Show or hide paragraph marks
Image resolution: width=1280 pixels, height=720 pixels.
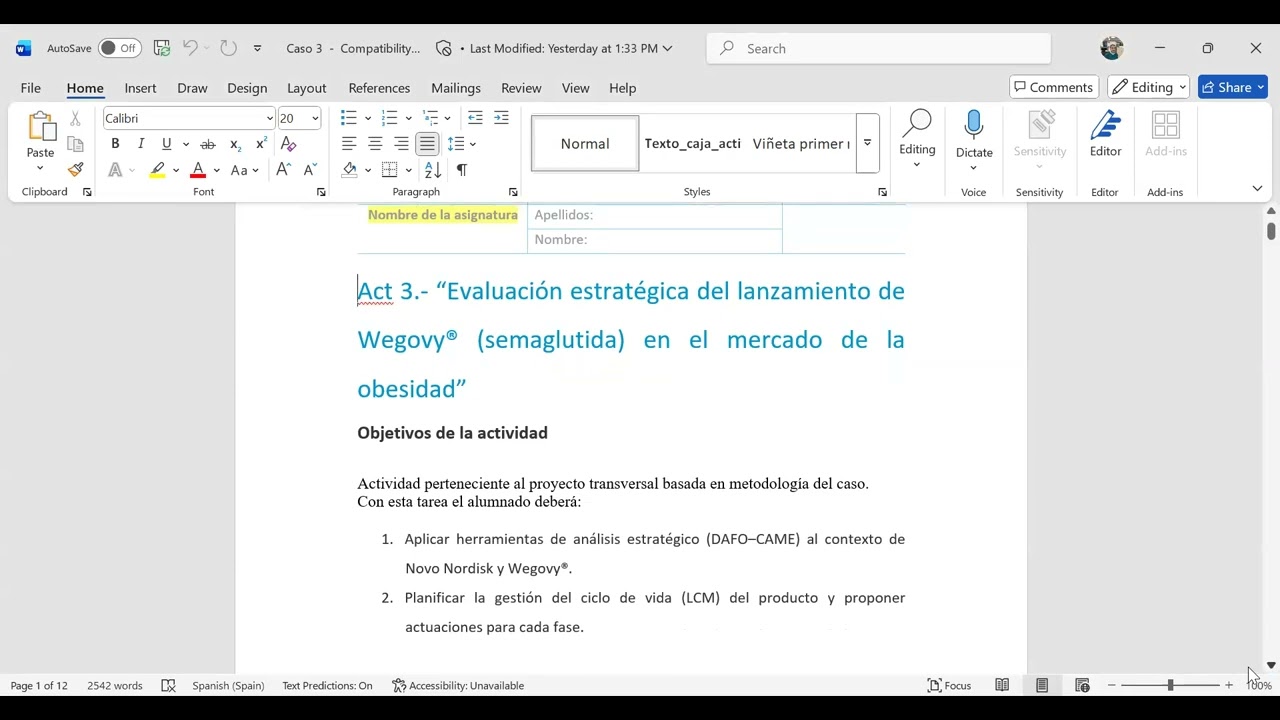pyautogui.click(x=461, y=170)
